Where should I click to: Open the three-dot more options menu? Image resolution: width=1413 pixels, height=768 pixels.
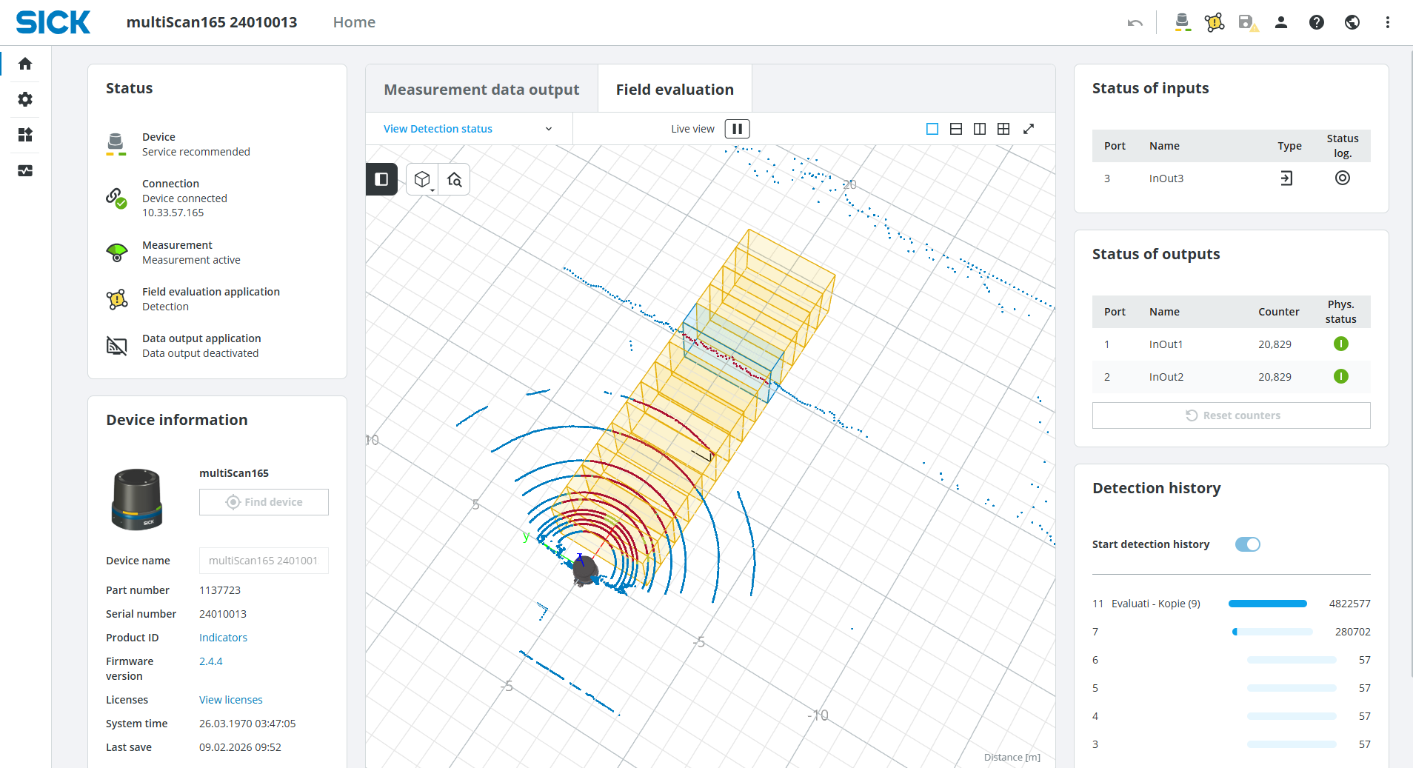[x=1387, y=22]
